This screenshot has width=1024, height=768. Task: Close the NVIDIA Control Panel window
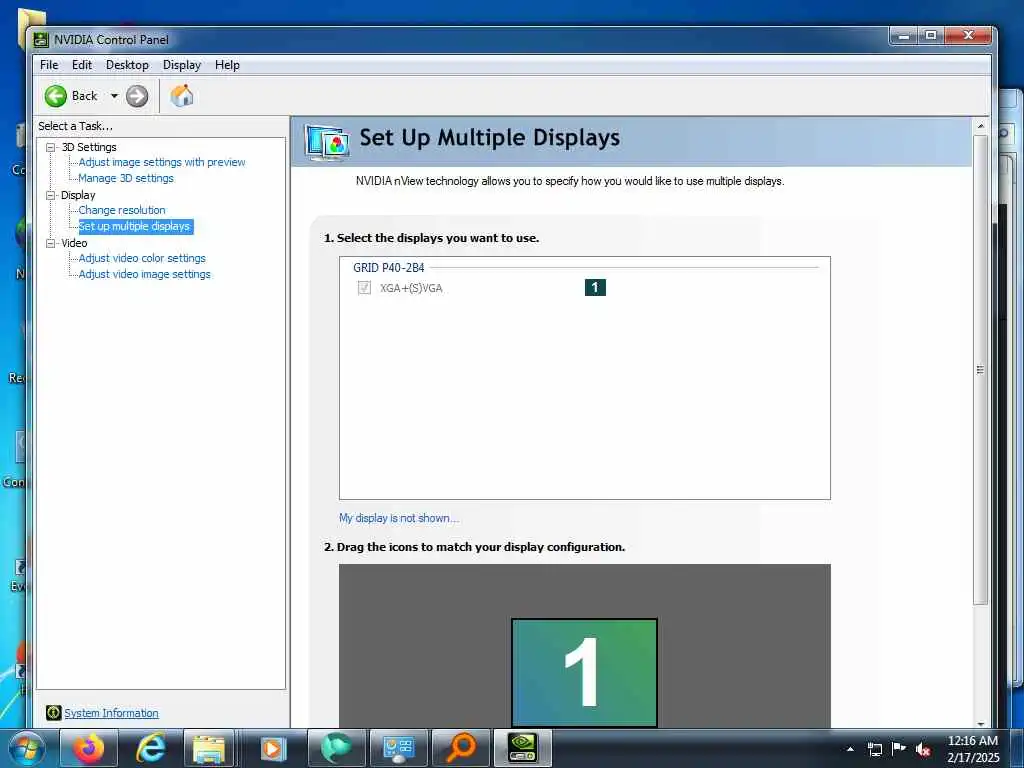pos(969,36)
